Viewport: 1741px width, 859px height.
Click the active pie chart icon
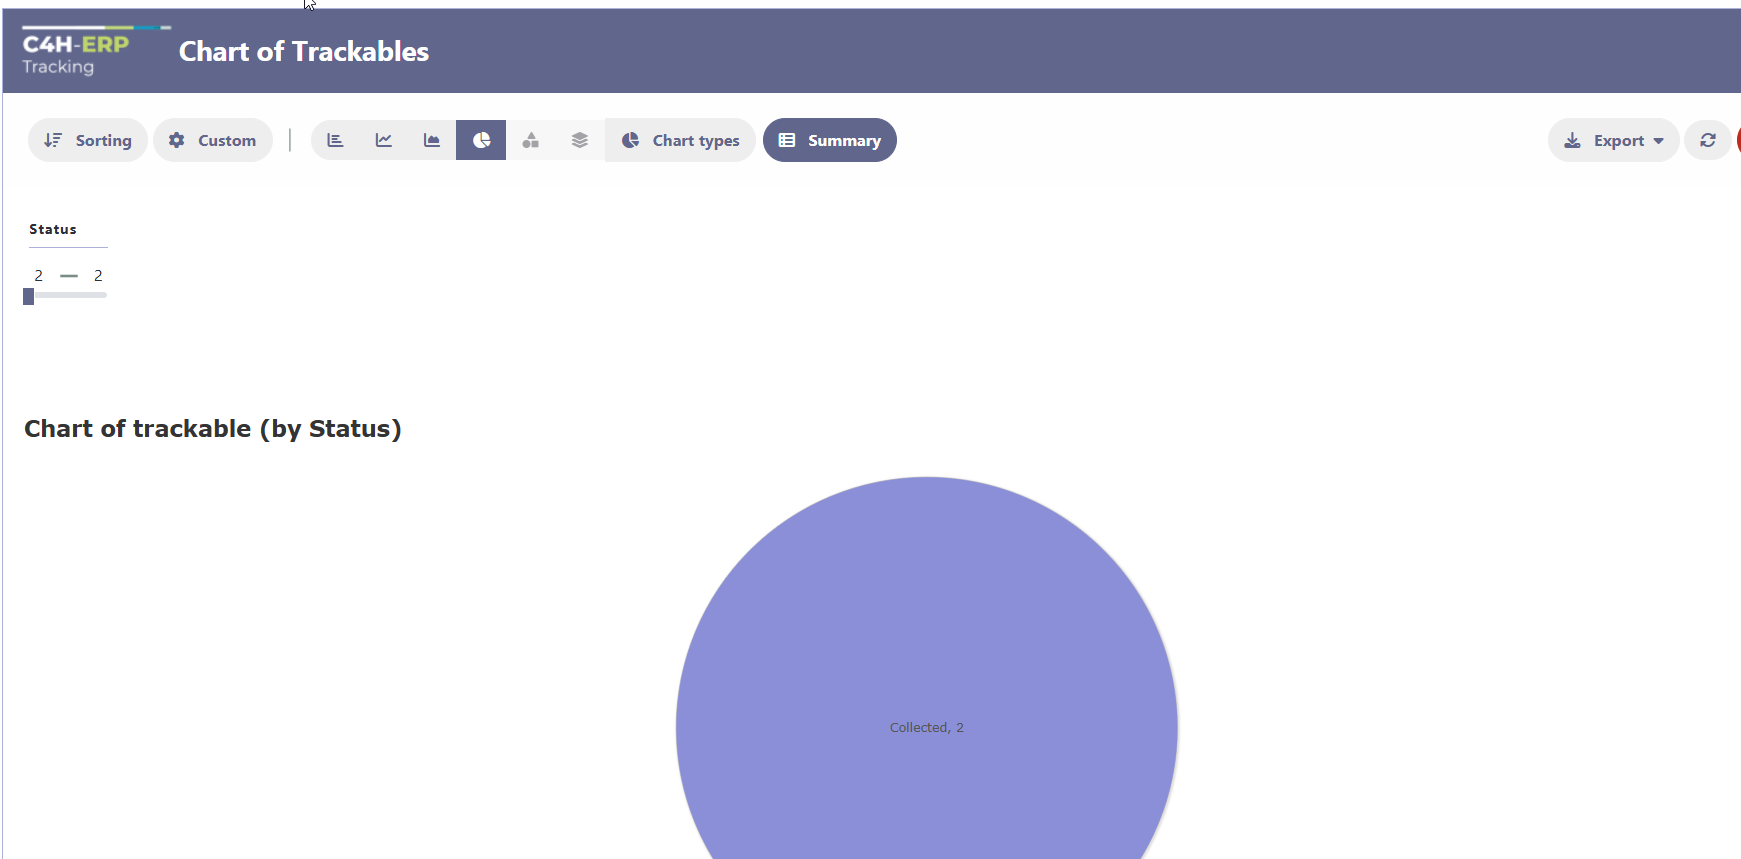click(x=481, y=140)
